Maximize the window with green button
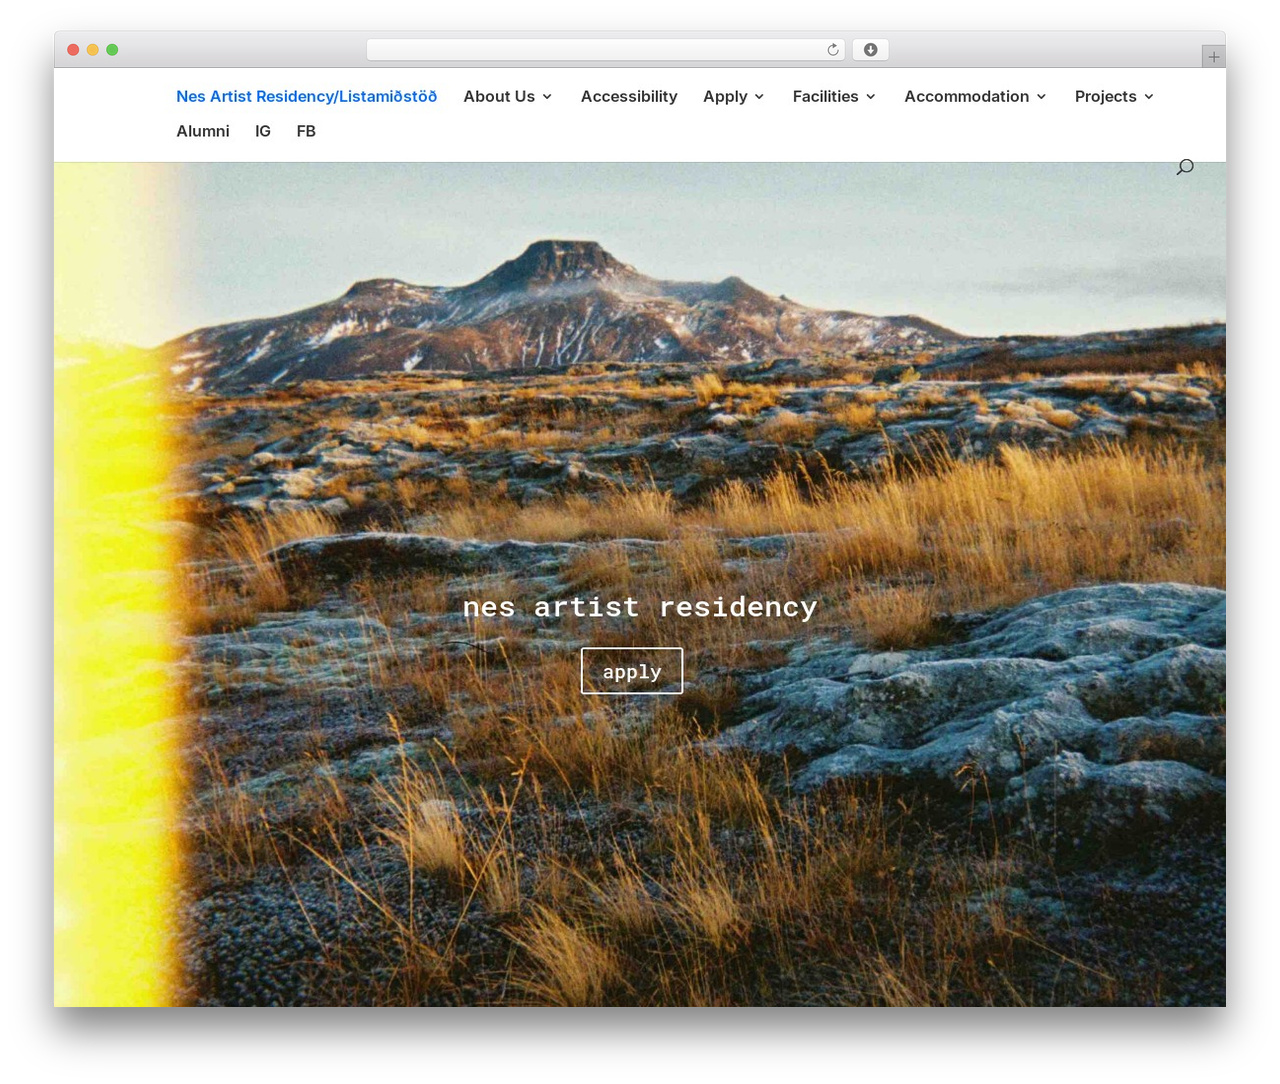The image size is (1280, 1084). click(x=112, y=50)
